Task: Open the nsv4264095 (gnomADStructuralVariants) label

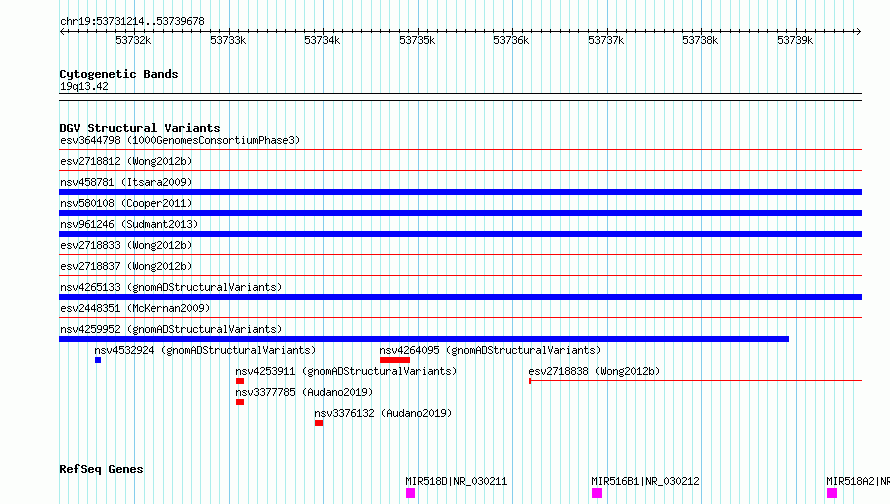Action: [x=490, y=350]
